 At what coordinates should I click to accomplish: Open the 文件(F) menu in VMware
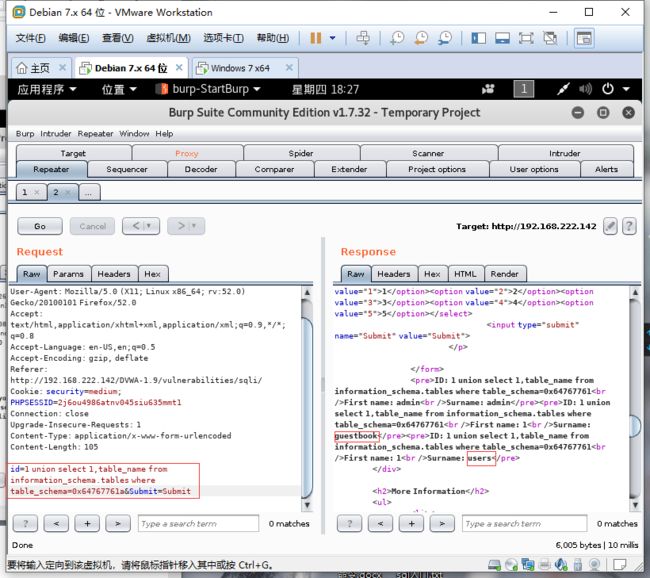coord(30,38)
